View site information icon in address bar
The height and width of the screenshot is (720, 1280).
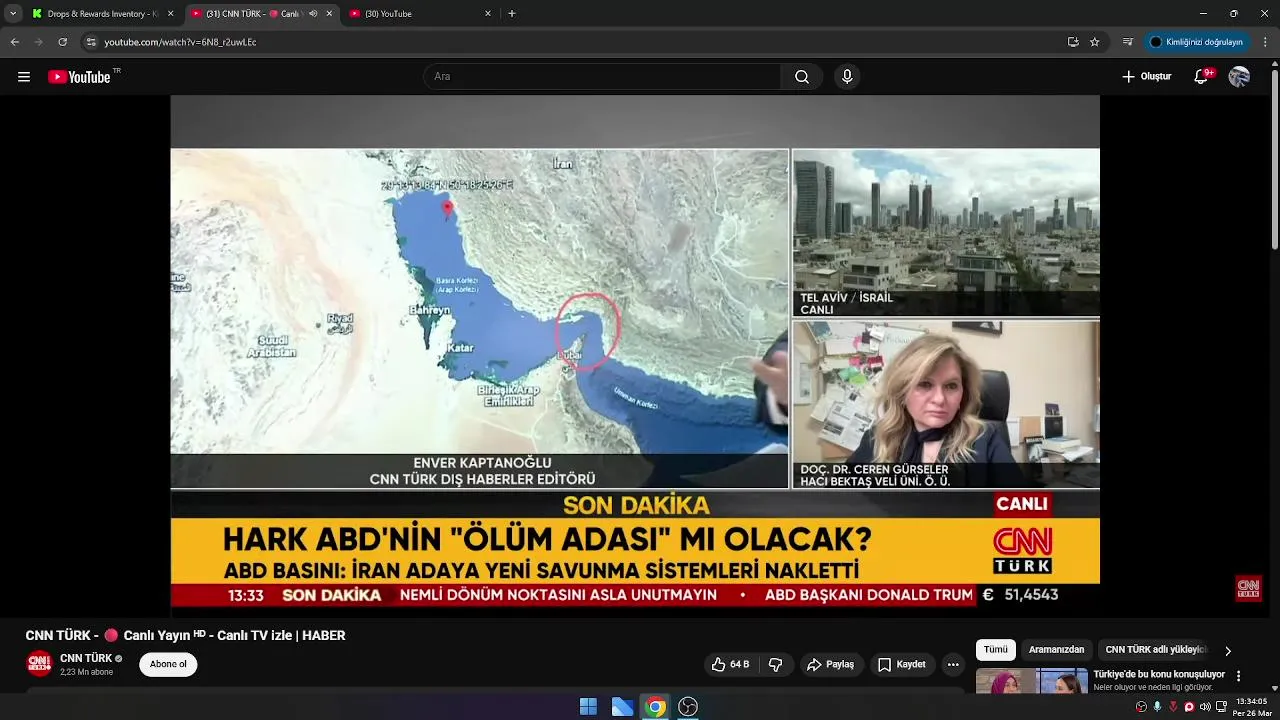[x=91, y=42]
